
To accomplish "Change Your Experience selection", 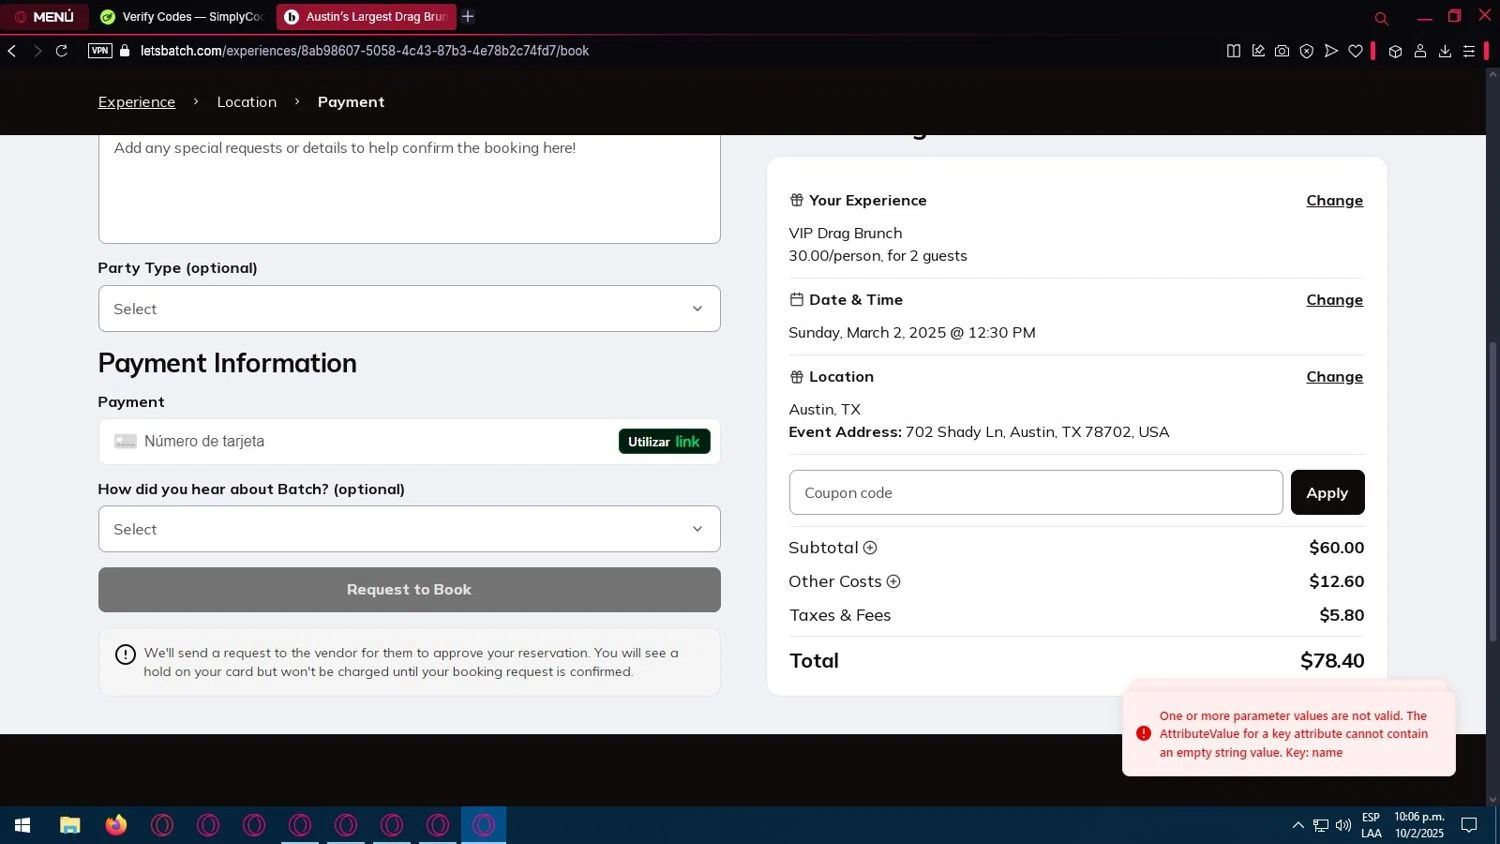I will [1334, 201].
